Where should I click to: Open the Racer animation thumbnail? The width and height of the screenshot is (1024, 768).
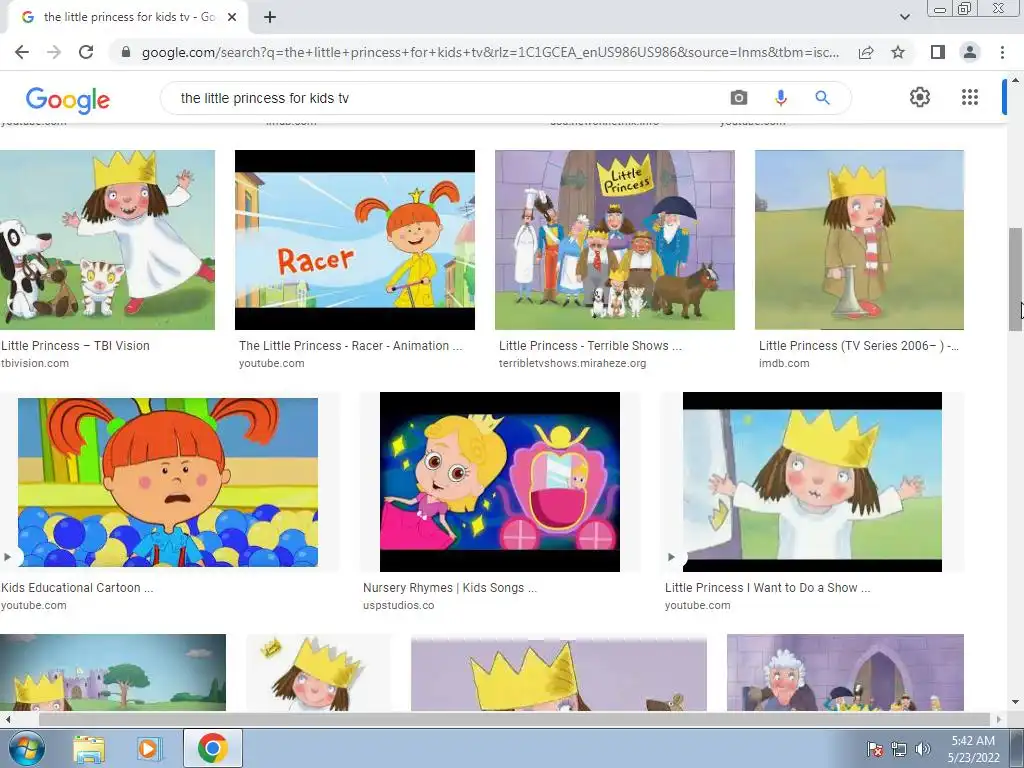(355, 240)
